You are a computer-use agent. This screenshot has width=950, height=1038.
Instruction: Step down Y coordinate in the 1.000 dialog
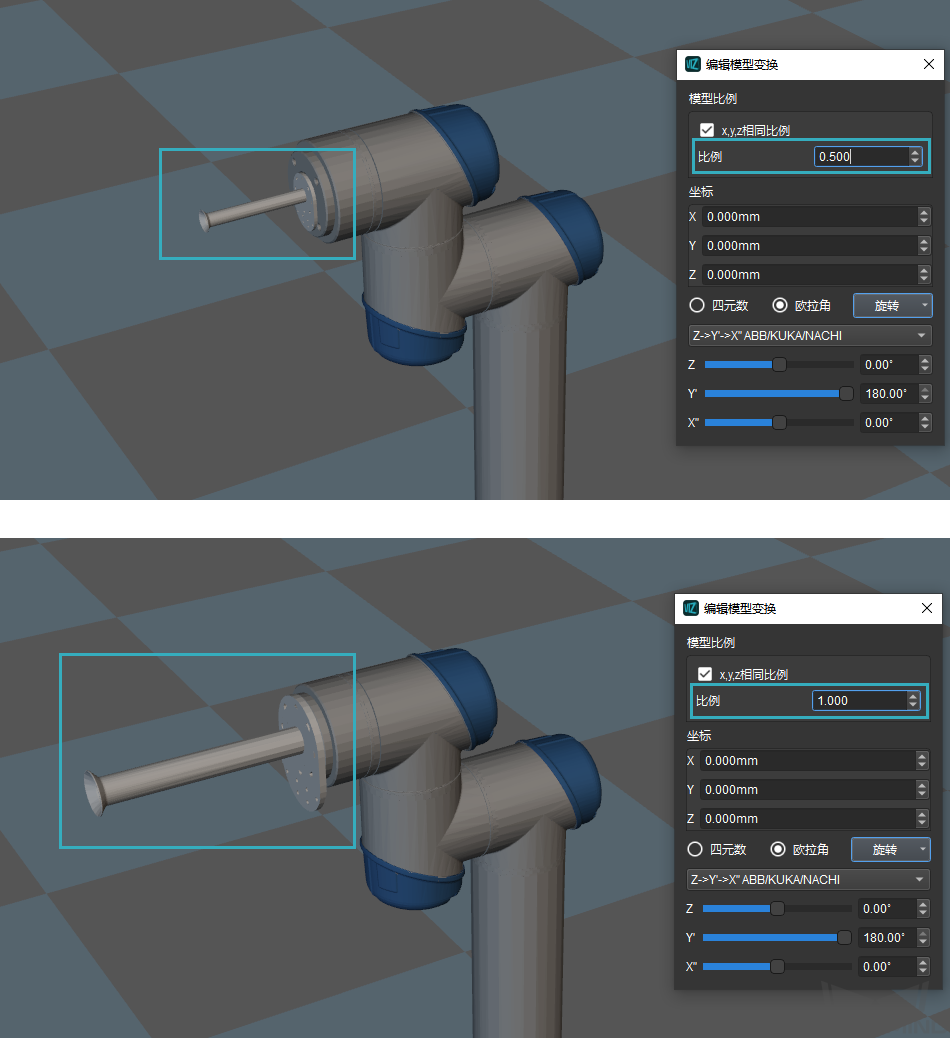(x=922, y=794)
